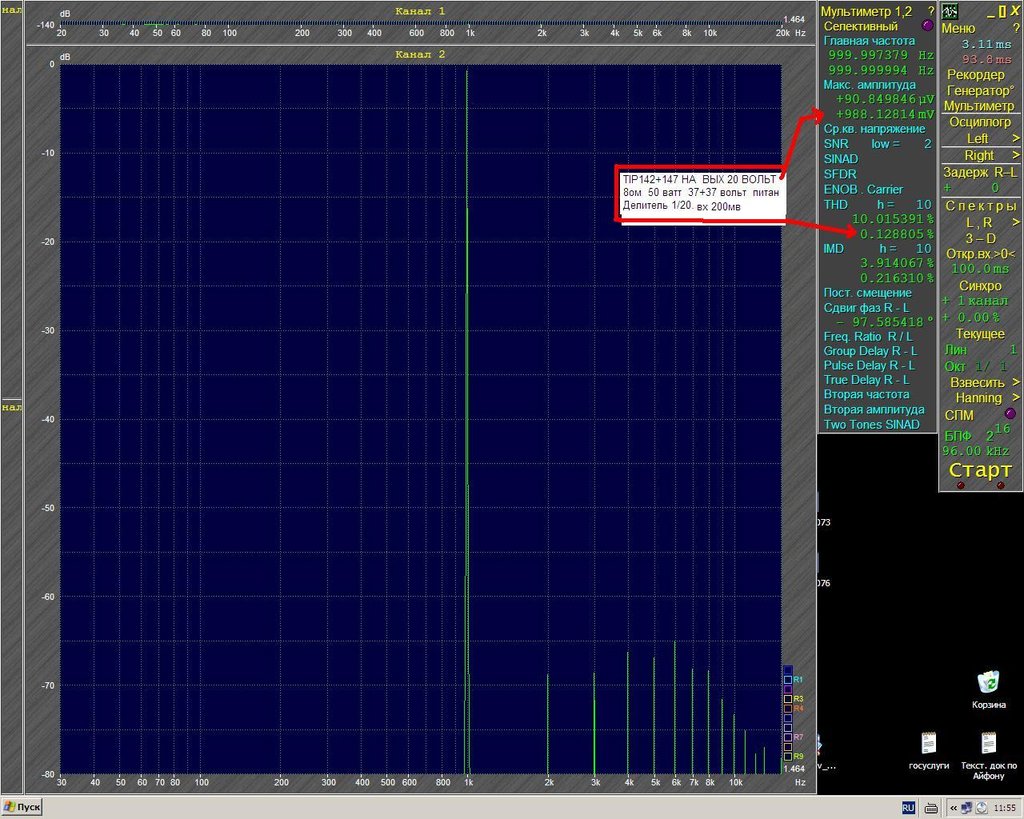Click the 100.0 ms value

click(980, 268)
